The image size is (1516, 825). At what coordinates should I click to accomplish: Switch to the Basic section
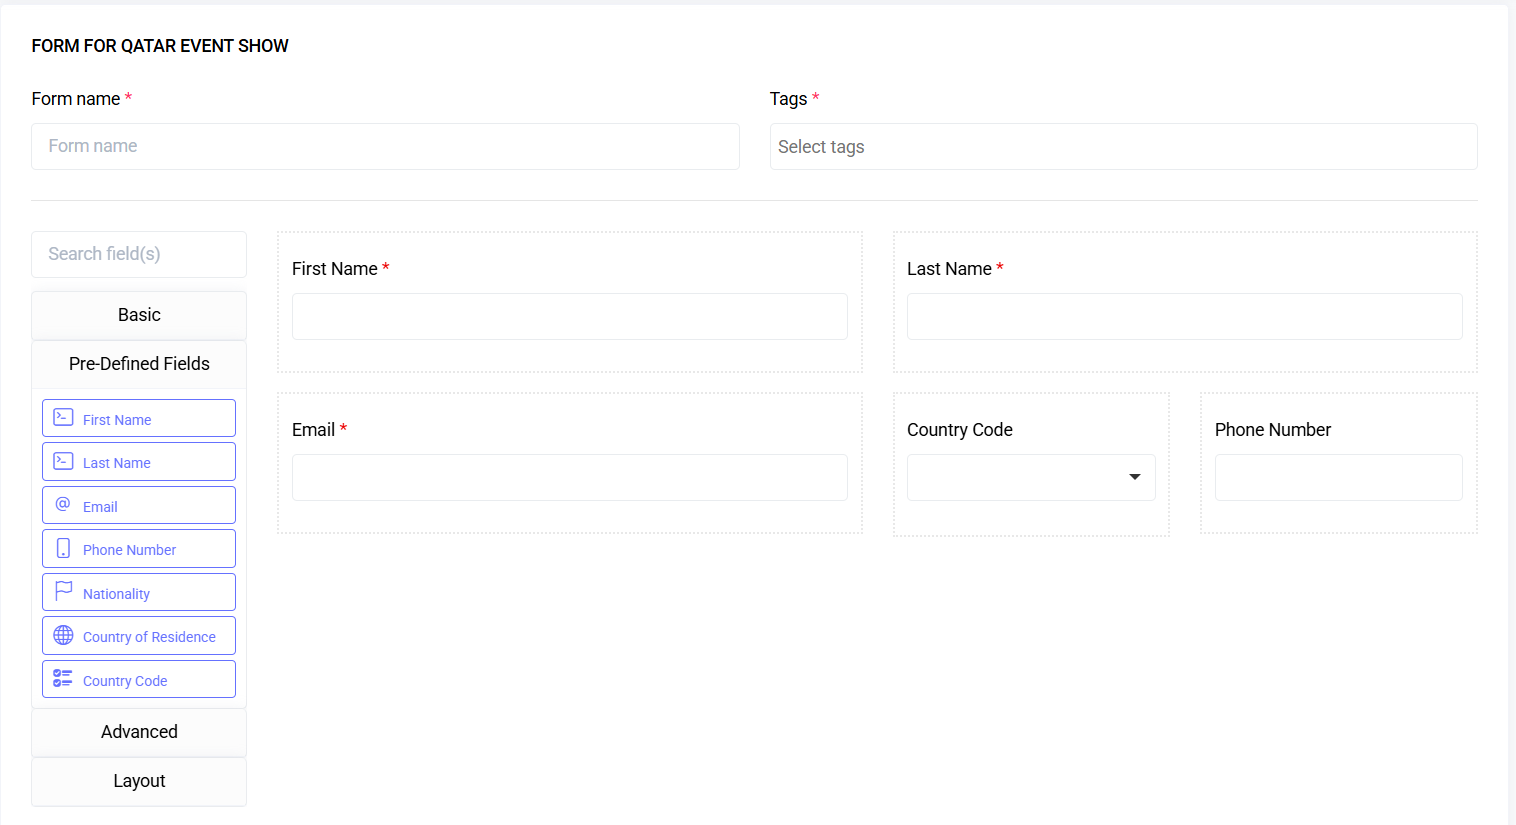pos(138,314)
